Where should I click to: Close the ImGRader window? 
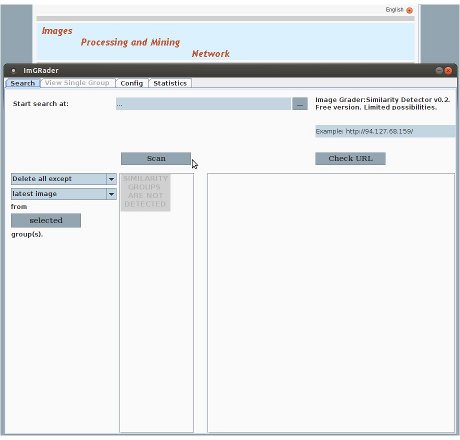coord(448,70)
